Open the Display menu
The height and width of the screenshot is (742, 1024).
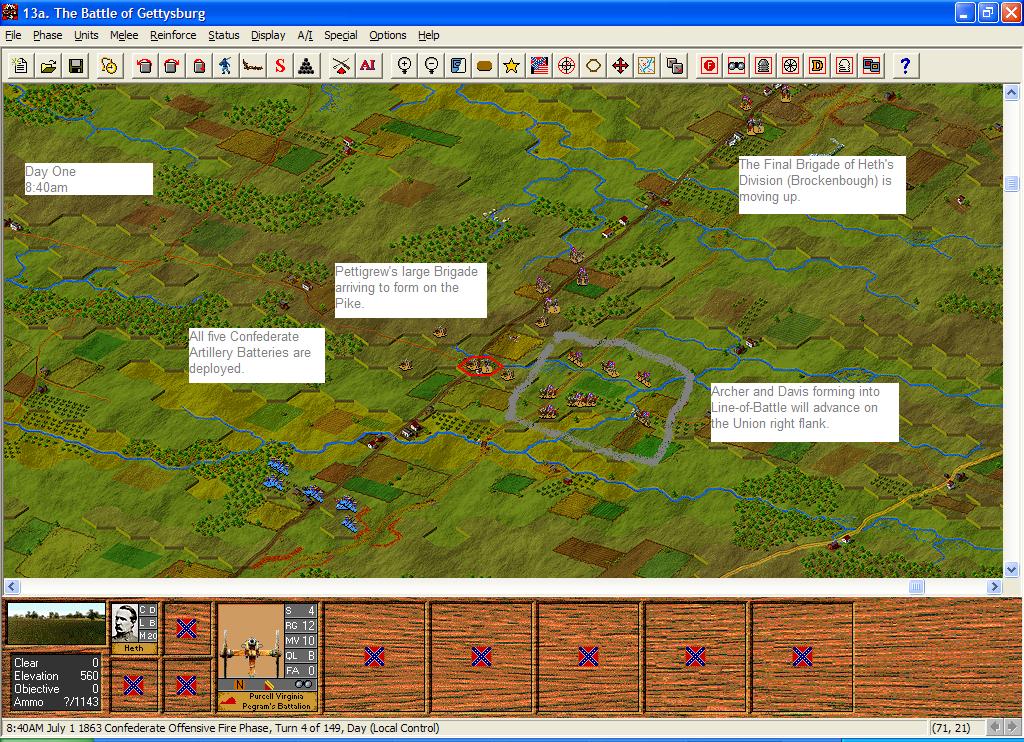pyautogui.click(x=268, y=35)
